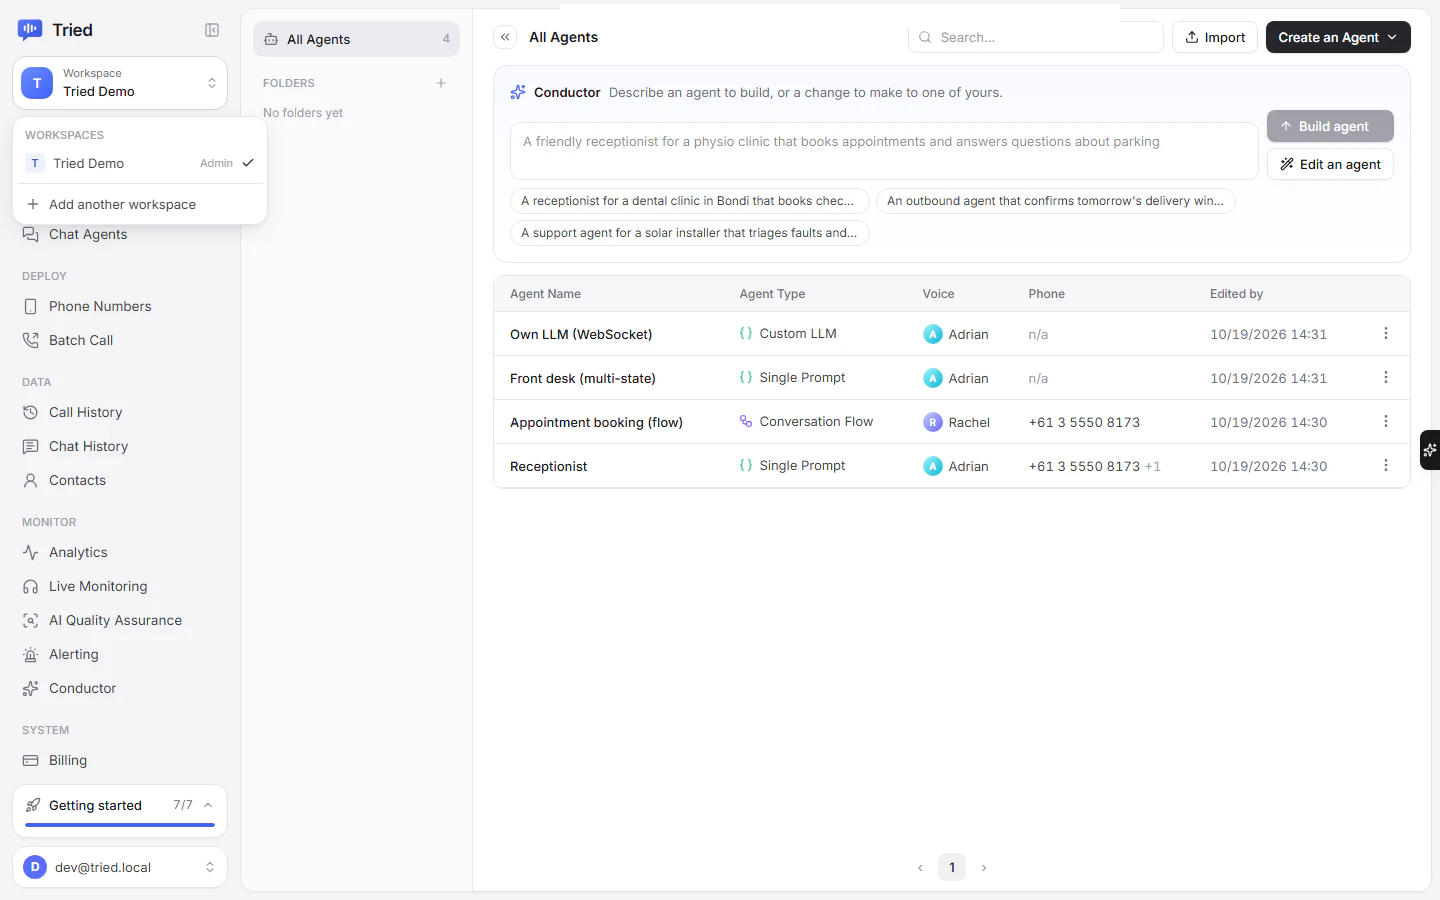The image size is (1440, 900).
Task: Pick the solar installer support suggestion
Action: click(x=689, y=233)
